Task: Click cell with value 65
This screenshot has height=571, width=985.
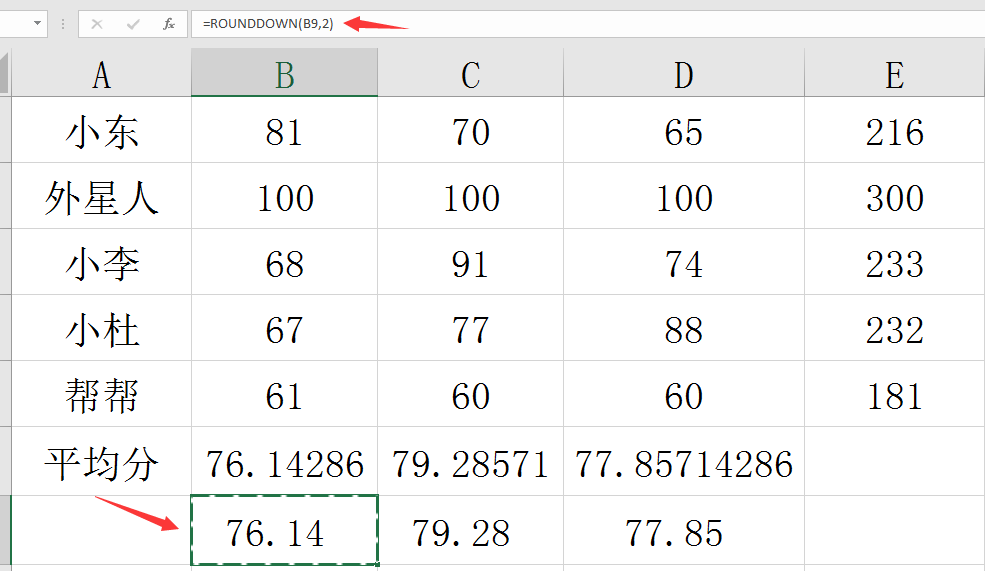Action: coord(683,130)
